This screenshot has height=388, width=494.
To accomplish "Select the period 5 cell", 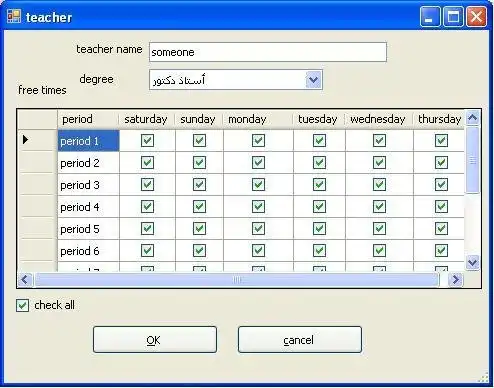I will tap(88, 229).
